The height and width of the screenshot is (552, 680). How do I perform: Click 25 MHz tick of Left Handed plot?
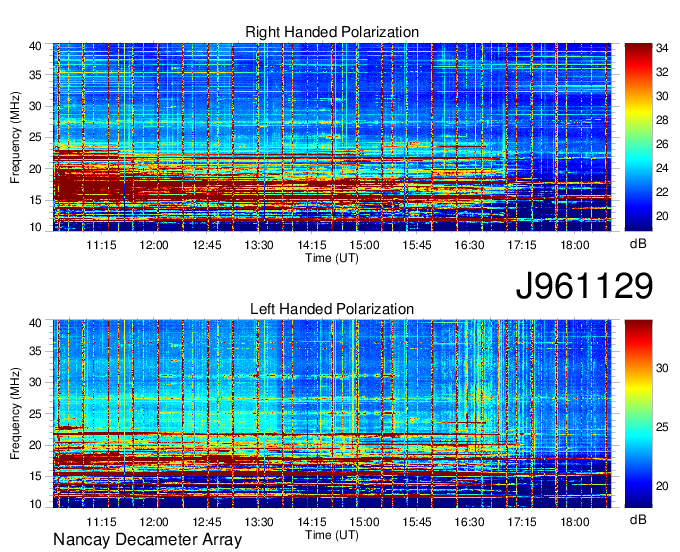pos(35,414)
